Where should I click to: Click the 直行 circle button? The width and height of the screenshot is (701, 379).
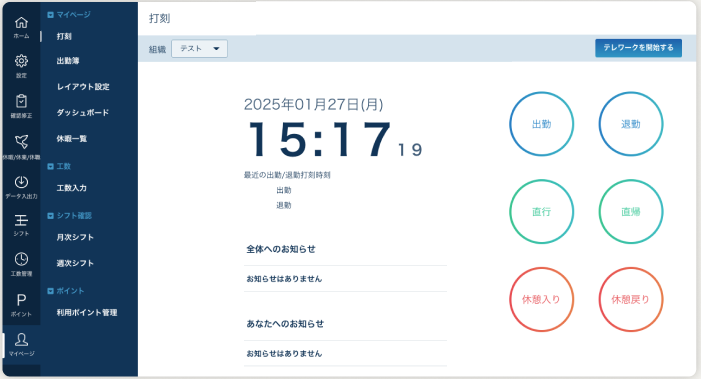[541, 211]
